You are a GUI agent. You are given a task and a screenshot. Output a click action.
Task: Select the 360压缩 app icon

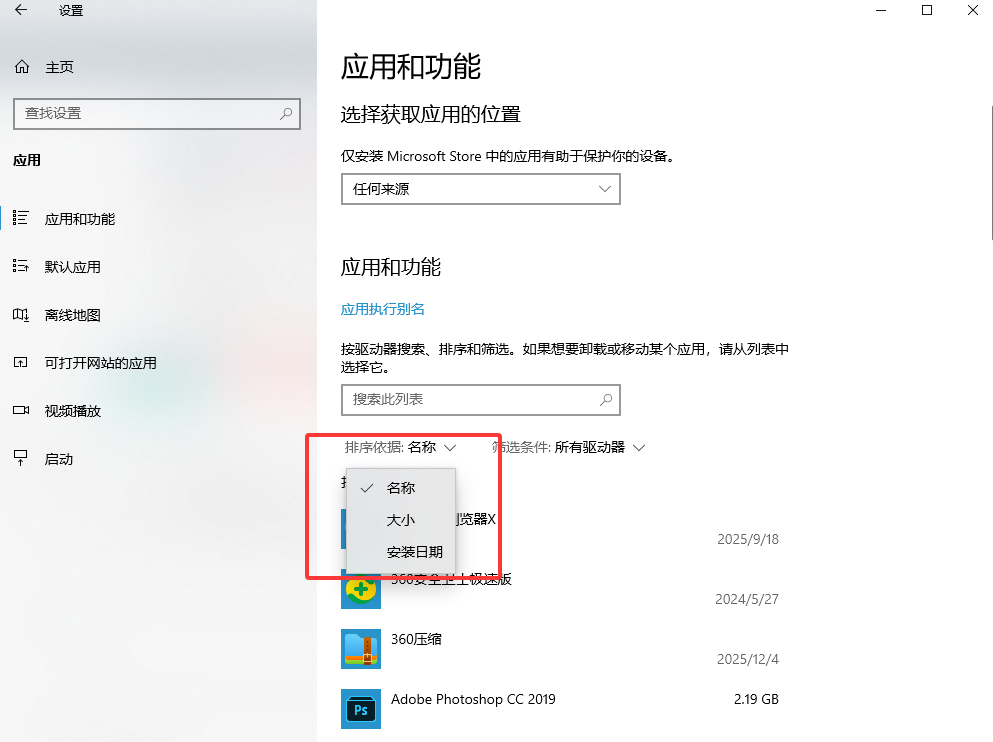360,649
